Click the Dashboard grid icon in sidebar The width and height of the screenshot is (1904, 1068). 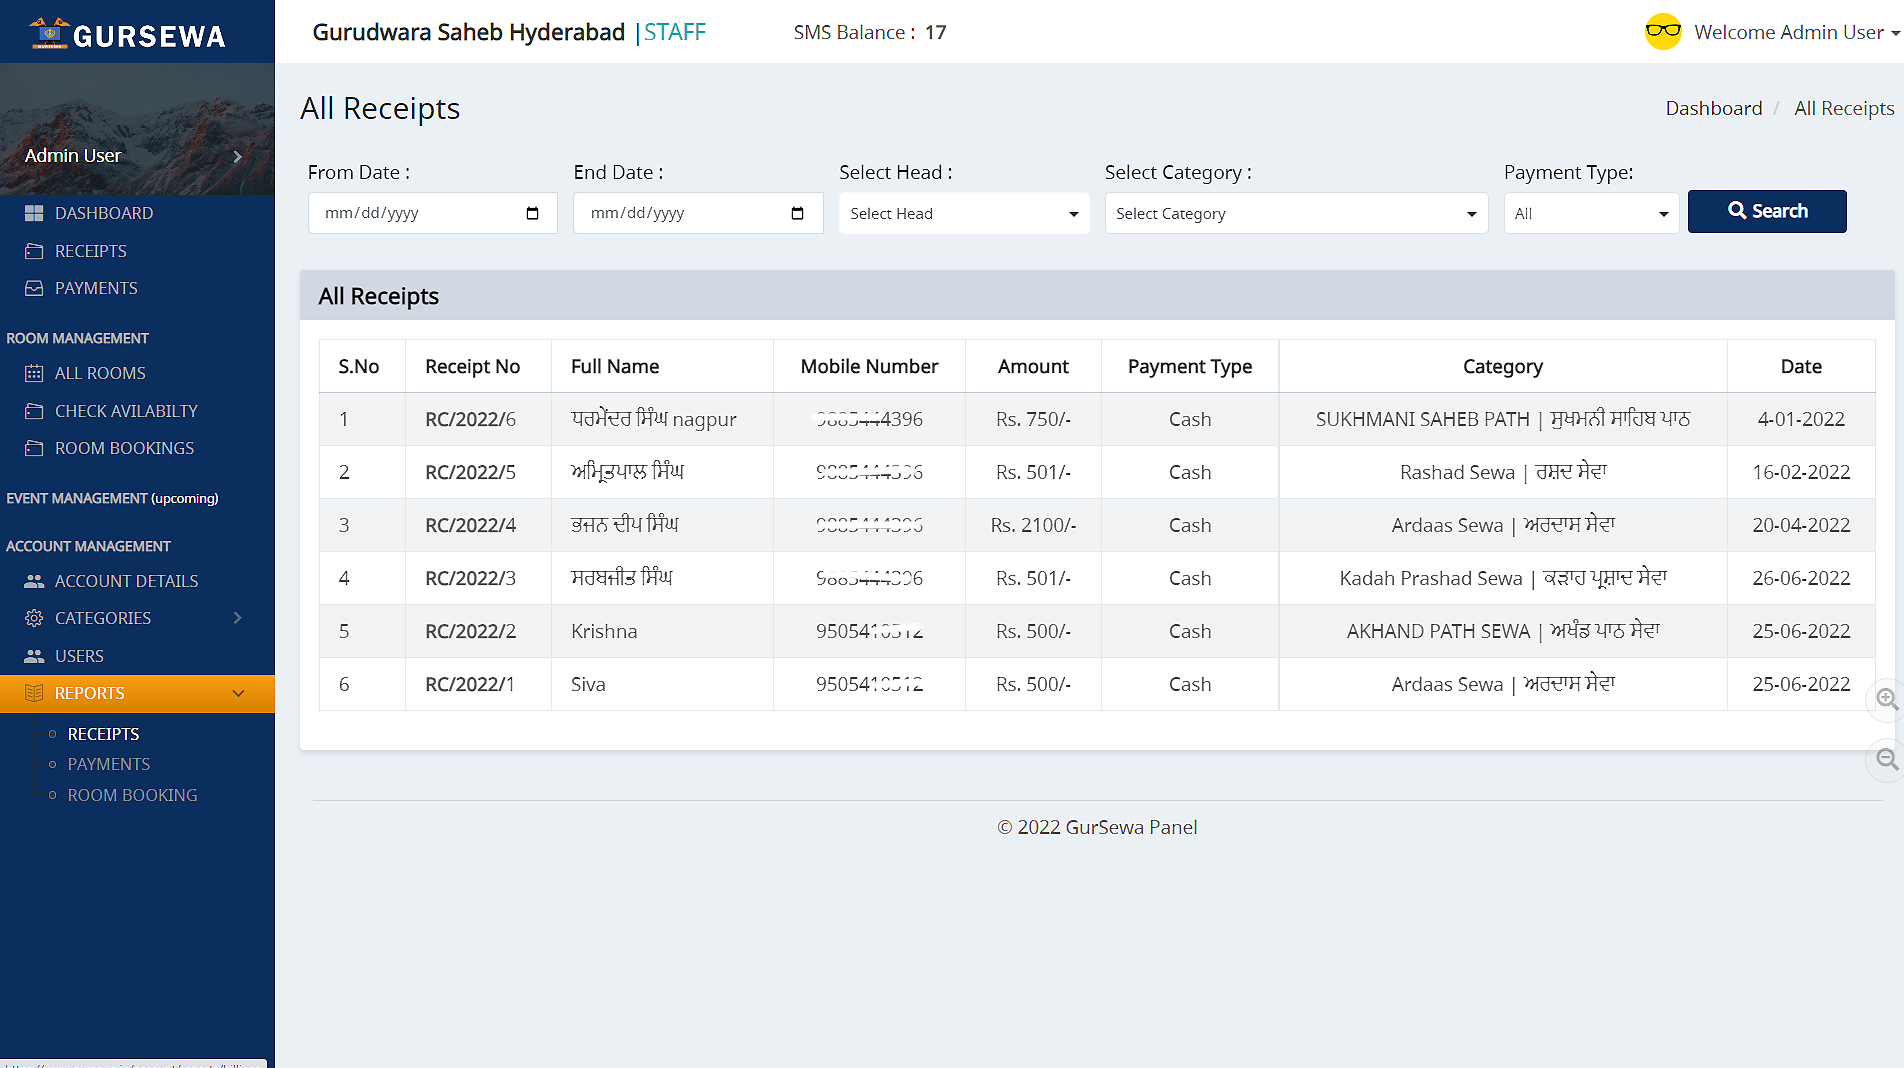pos(34,213)
